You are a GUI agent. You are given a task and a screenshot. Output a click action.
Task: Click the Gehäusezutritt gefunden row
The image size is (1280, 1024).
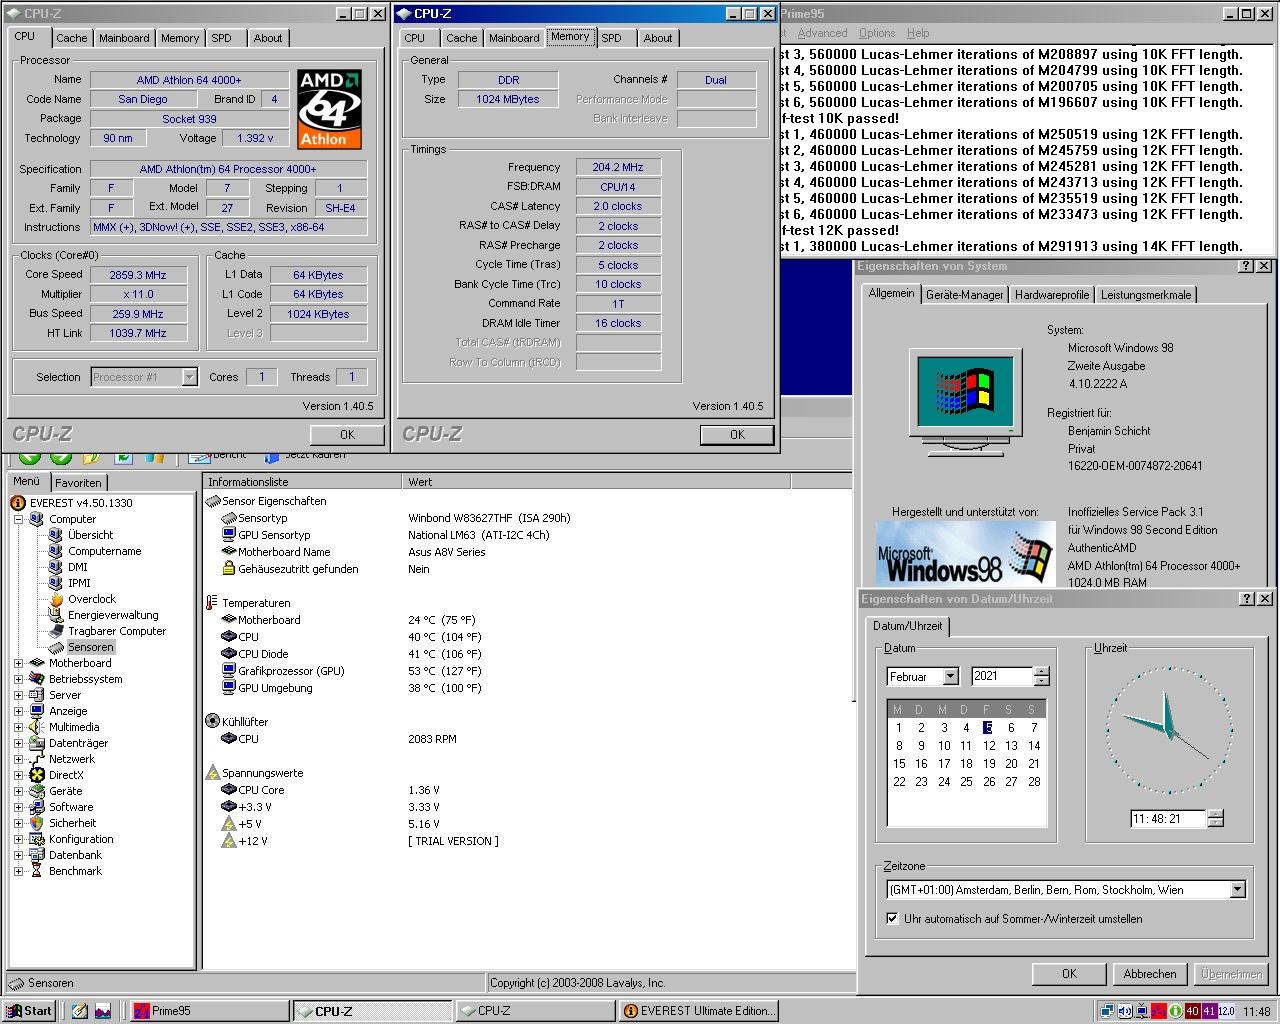click(x=325, y=569)
